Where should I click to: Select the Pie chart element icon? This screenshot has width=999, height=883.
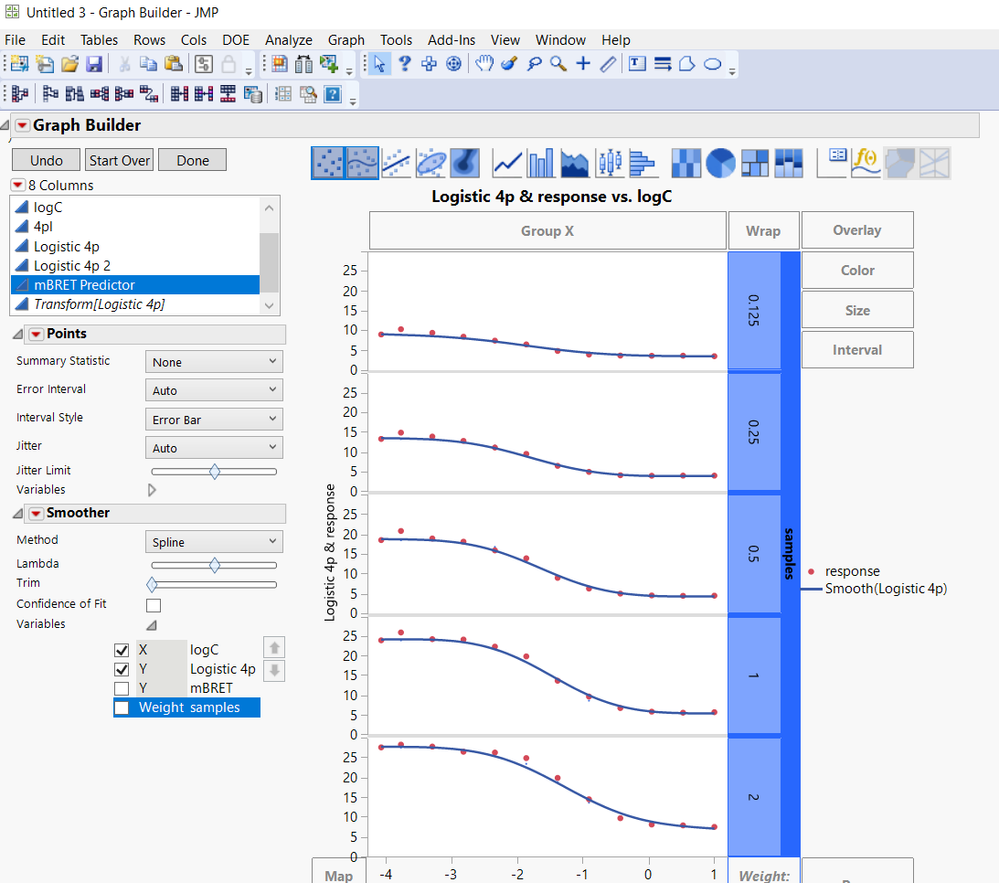coord(720,162)
